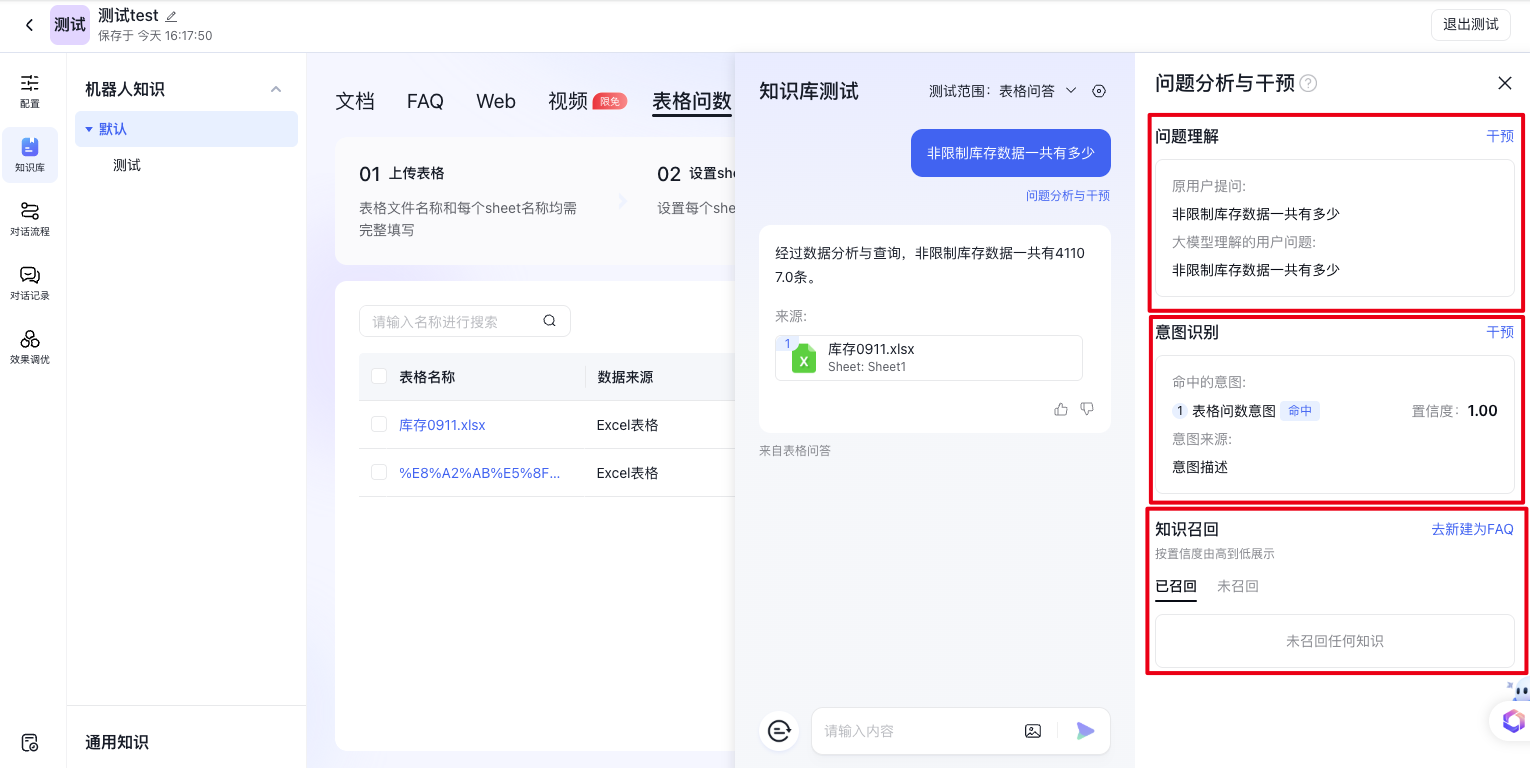The image size is (1530, 768).
Task: Thumbs up the table answer
Action: click(1061, 409)
